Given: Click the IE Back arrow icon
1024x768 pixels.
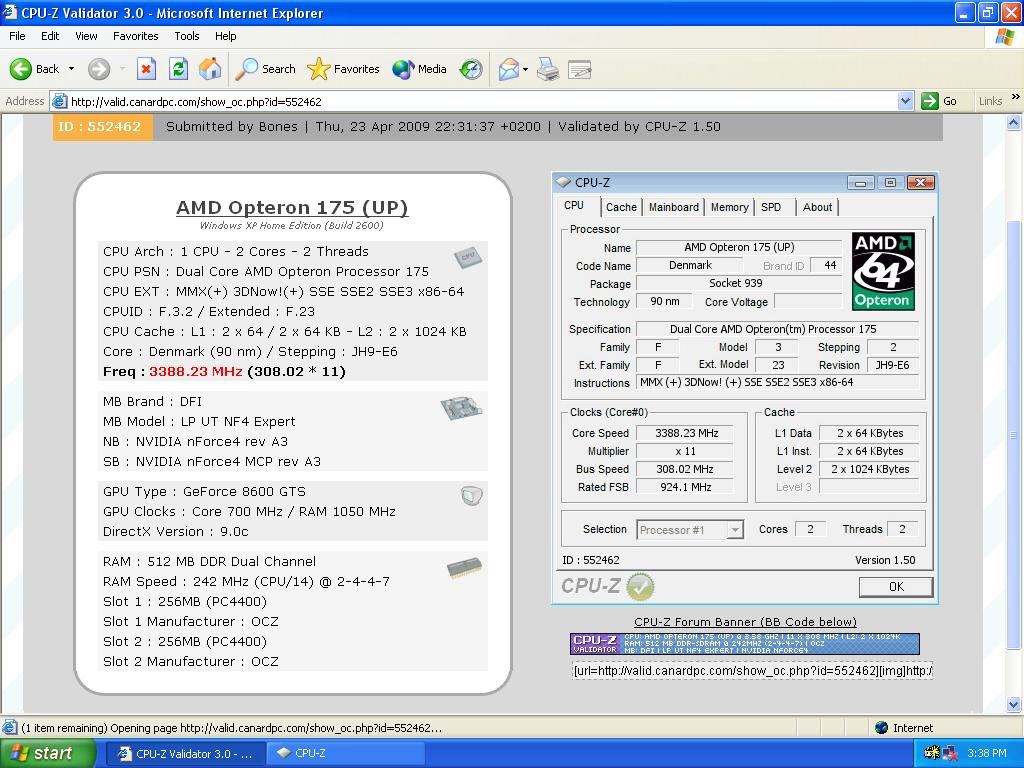Looking at the screenshot, I should click(21, 69).
